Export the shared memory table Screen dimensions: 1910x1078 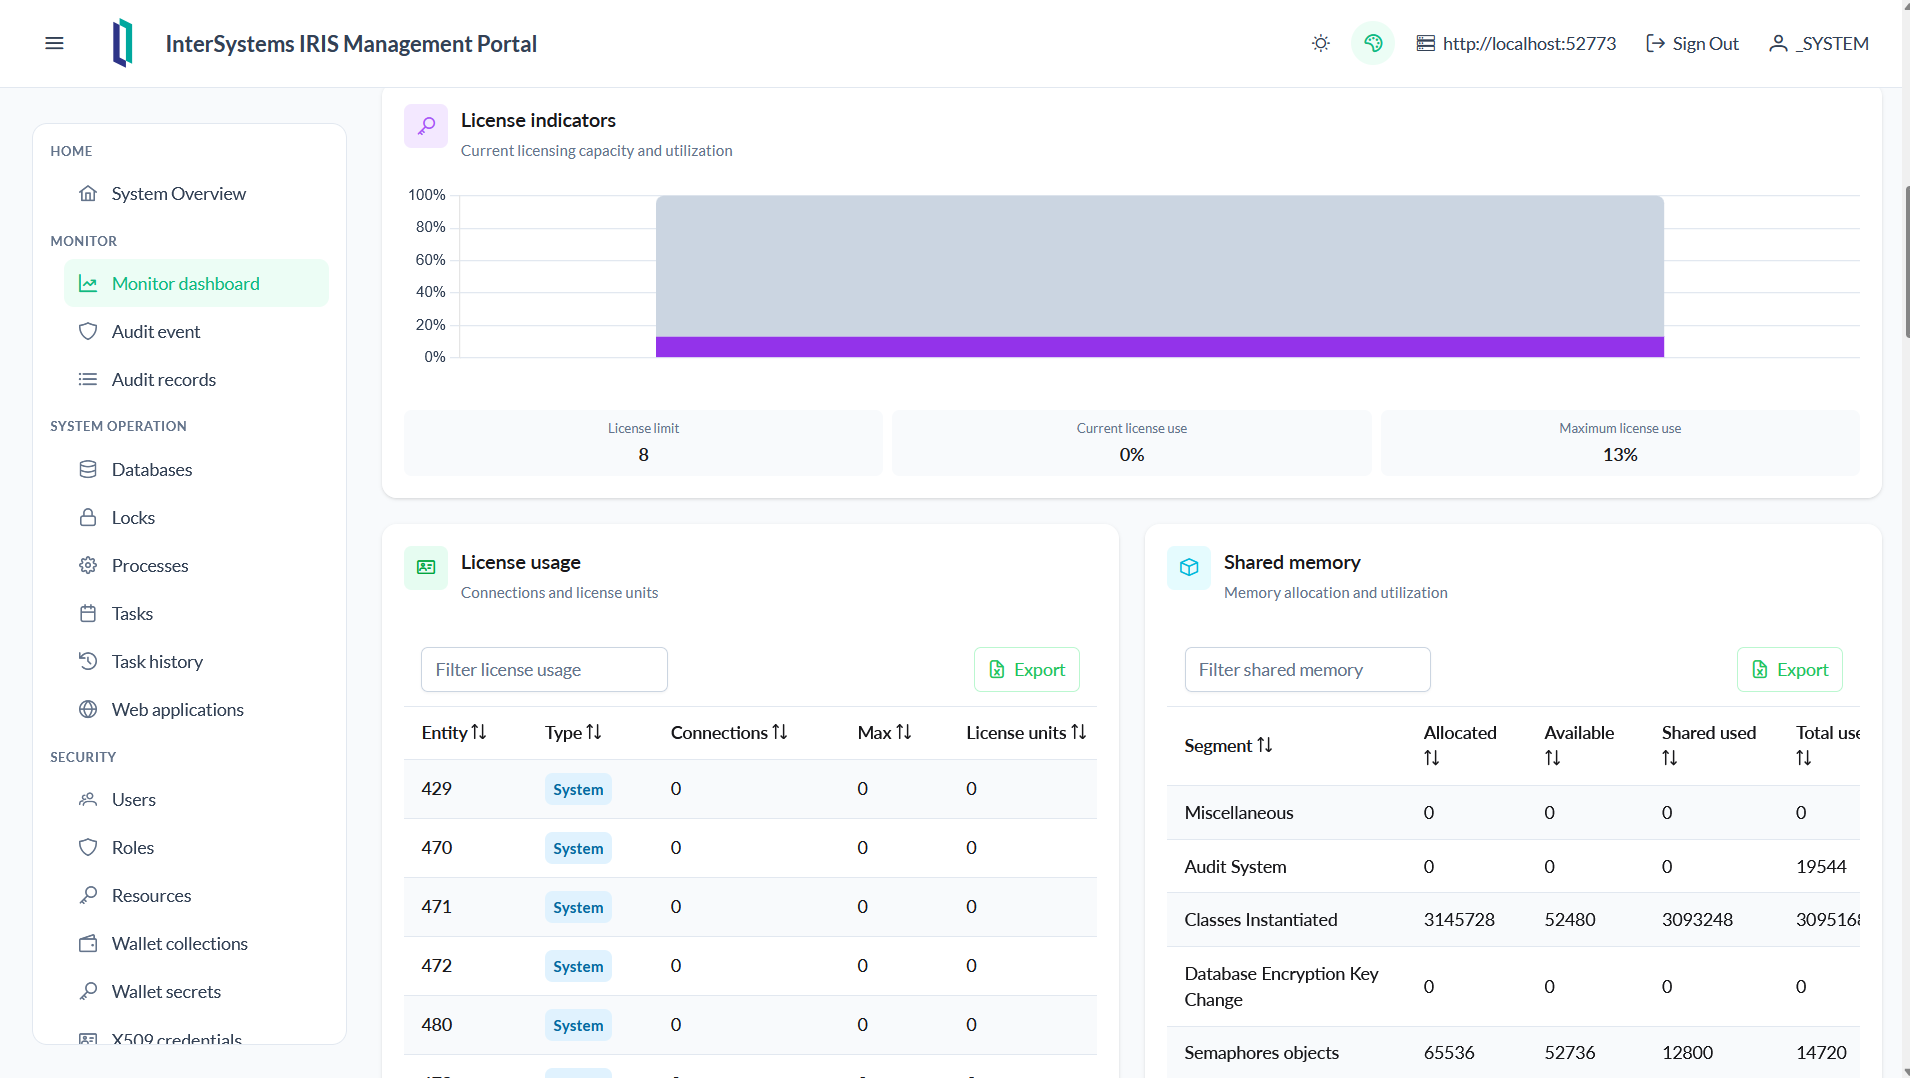[1790, 669]
